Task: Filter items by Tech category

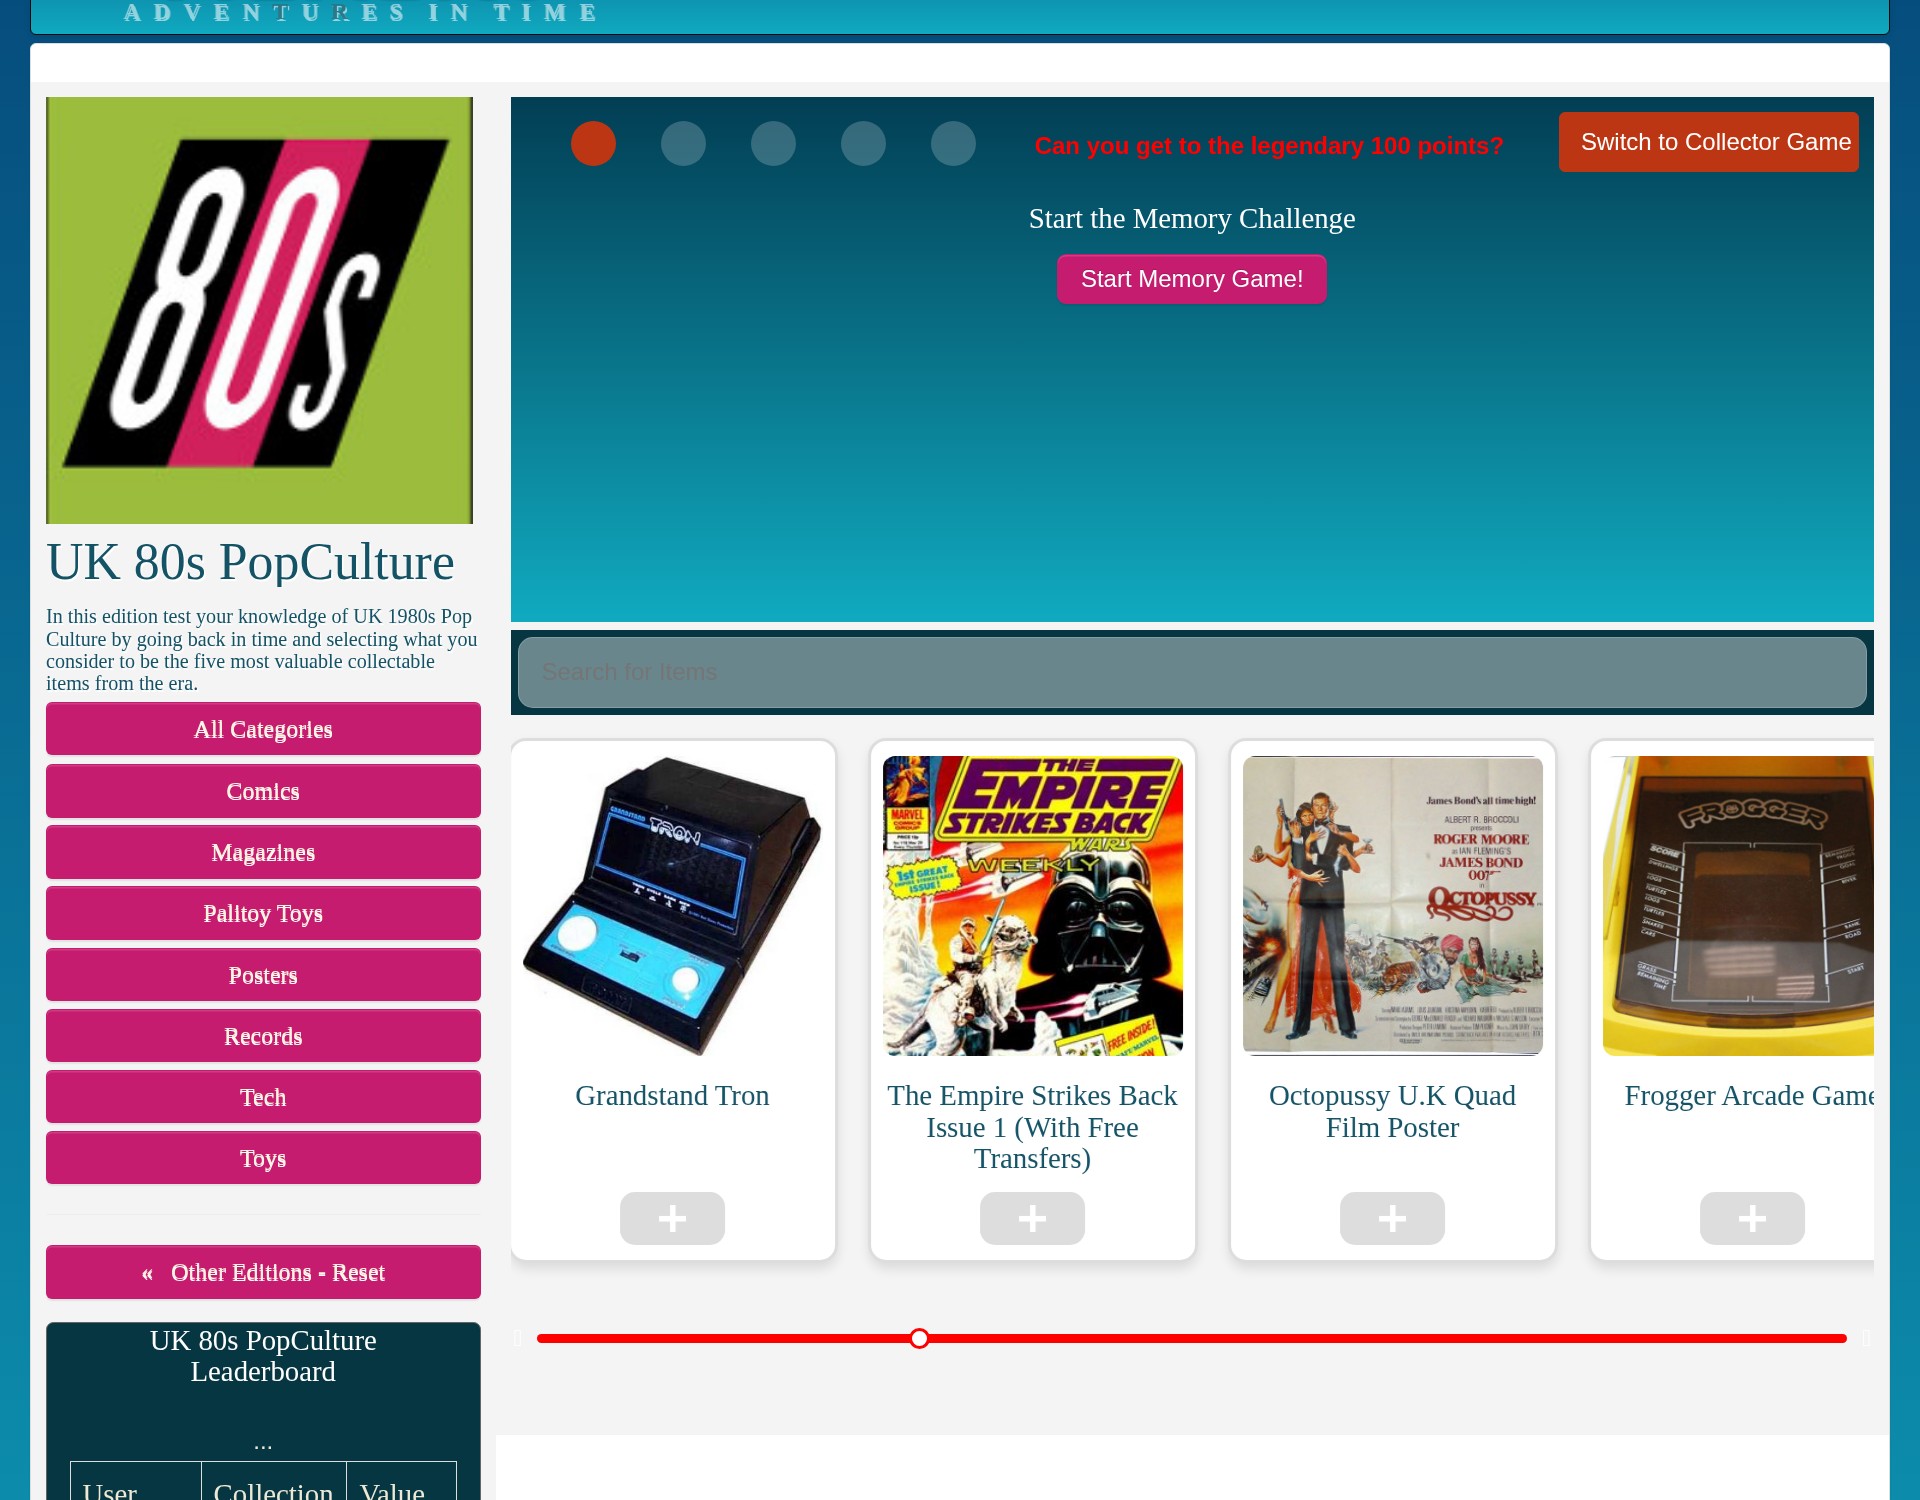Action: pyautogui.click(x=263, y=1097)
